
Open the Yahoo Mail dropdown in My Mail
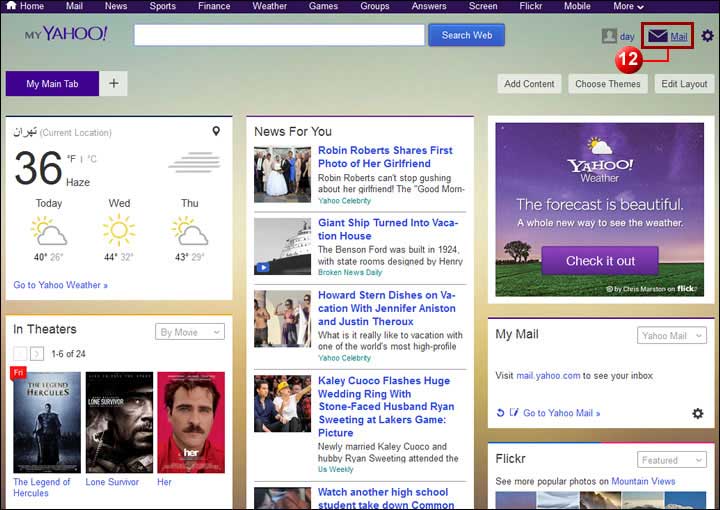point(672,336)
